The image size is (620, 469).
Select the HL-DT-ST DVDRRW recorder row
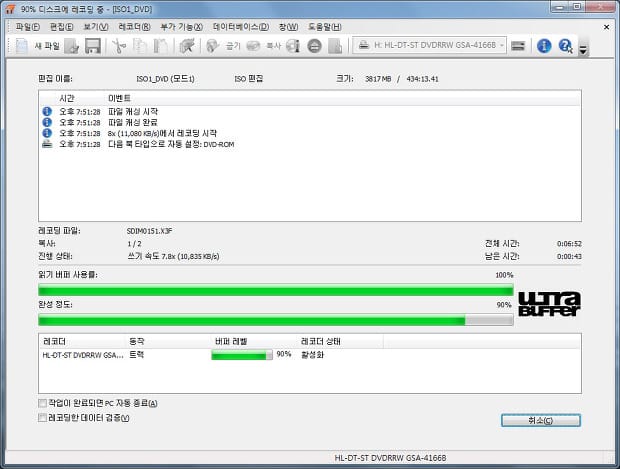point(82,354)
